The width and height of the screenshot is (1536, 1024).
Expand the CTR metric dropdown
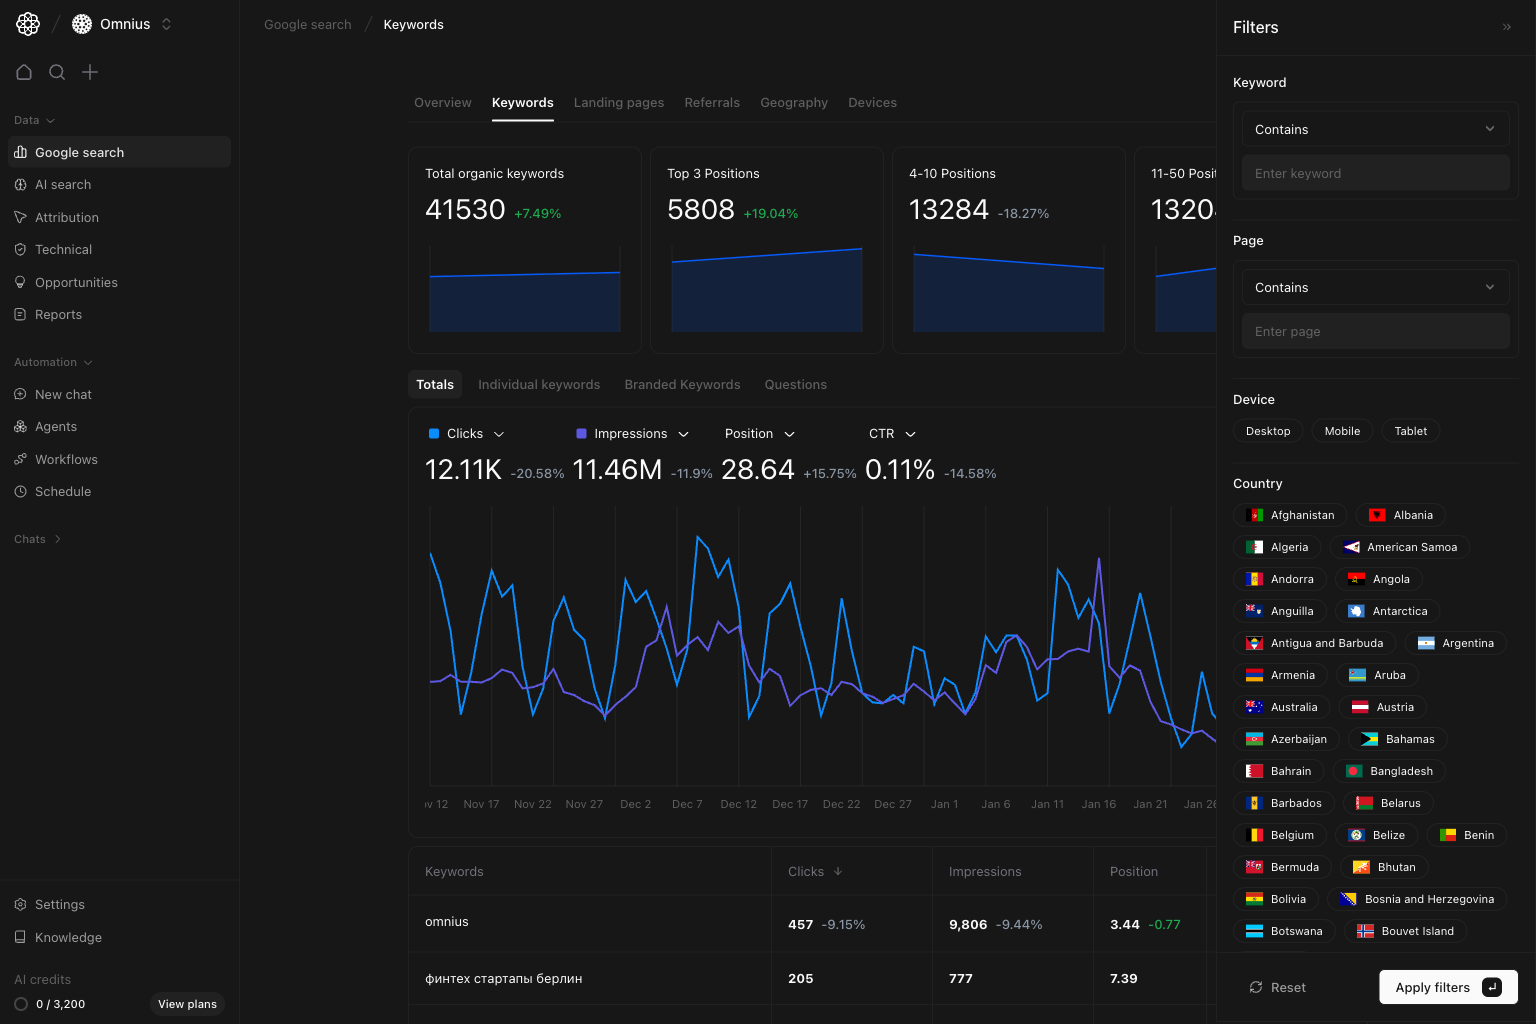click(891, 433)
